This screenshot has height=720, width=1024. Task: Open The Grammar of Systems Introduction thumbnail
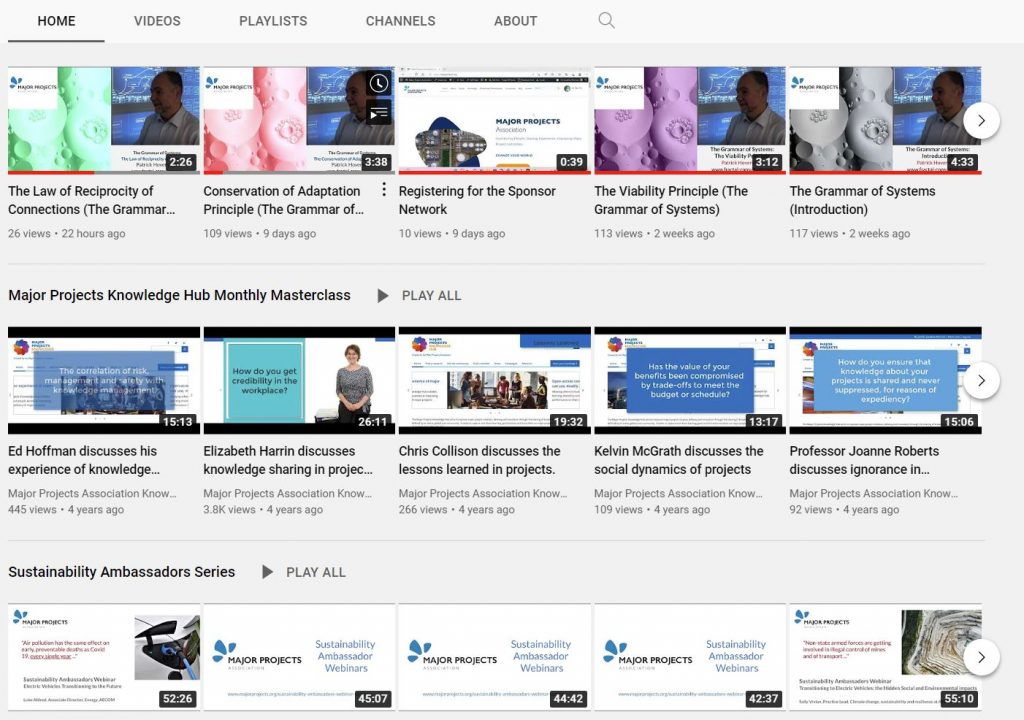[x=885, y=120]
